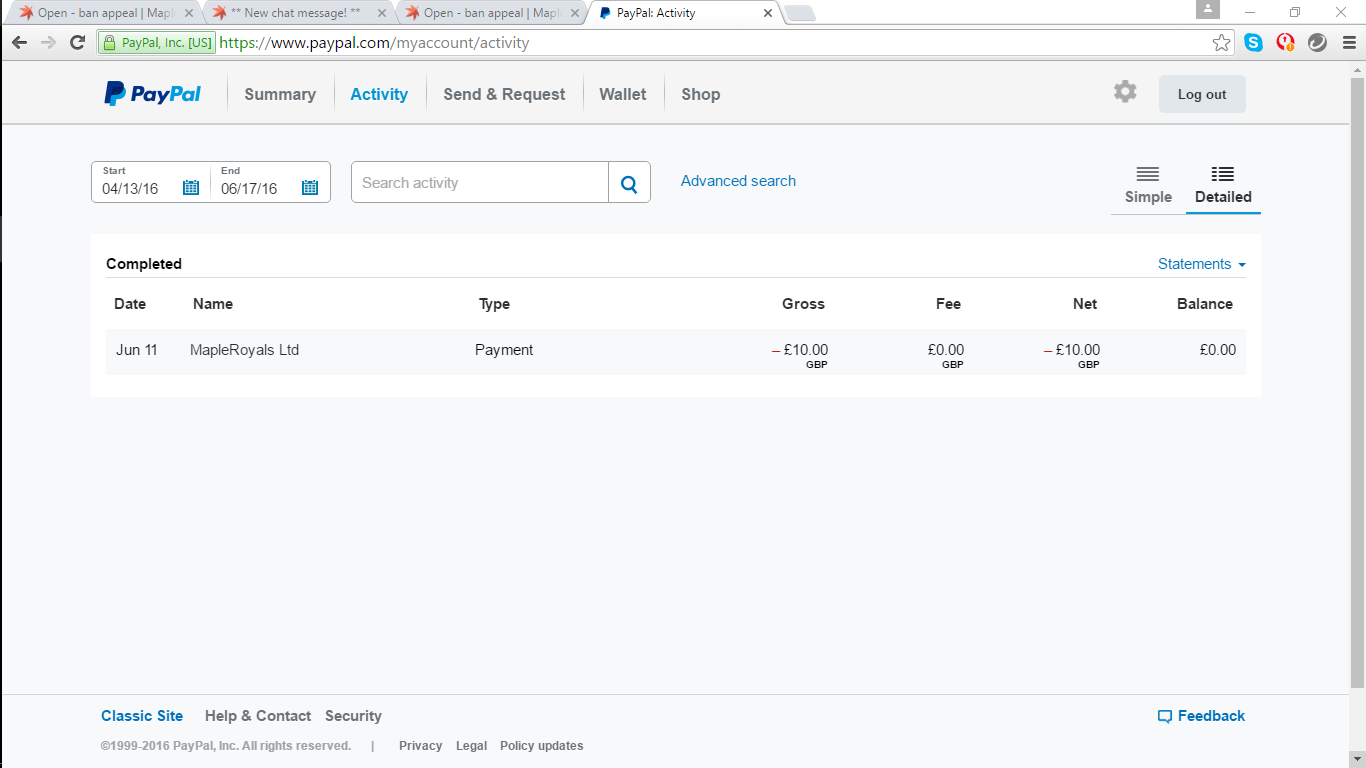Open the End date calendar picker icon

tap(310, 187)
